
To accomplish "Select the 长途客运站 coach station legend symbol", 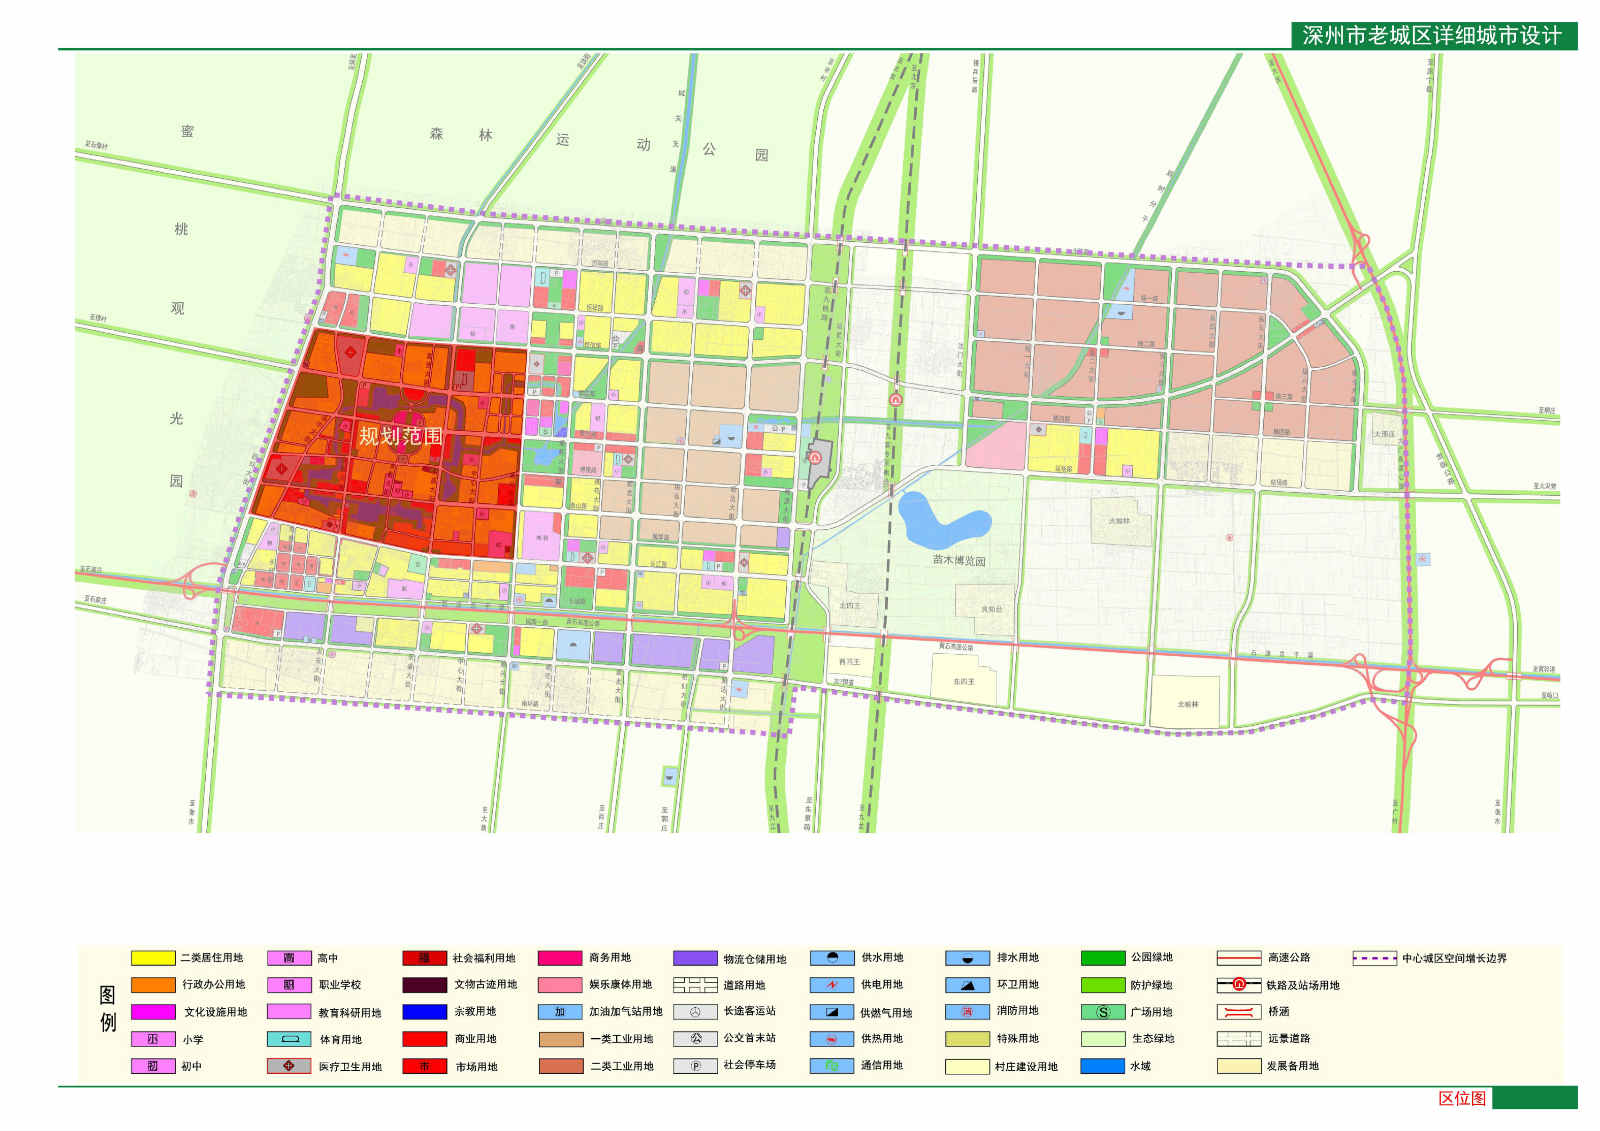I will [695, 1012].
